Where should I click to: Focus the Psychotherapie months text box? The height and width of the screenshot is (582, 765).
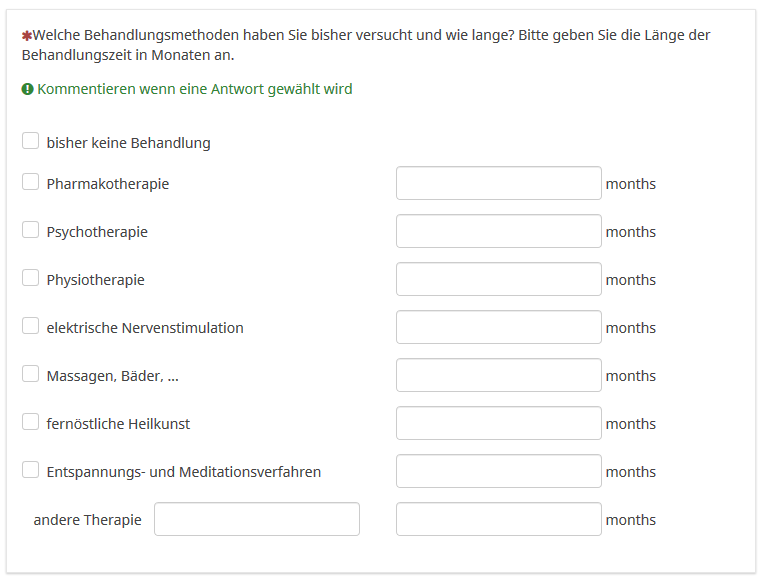point(498,232)
